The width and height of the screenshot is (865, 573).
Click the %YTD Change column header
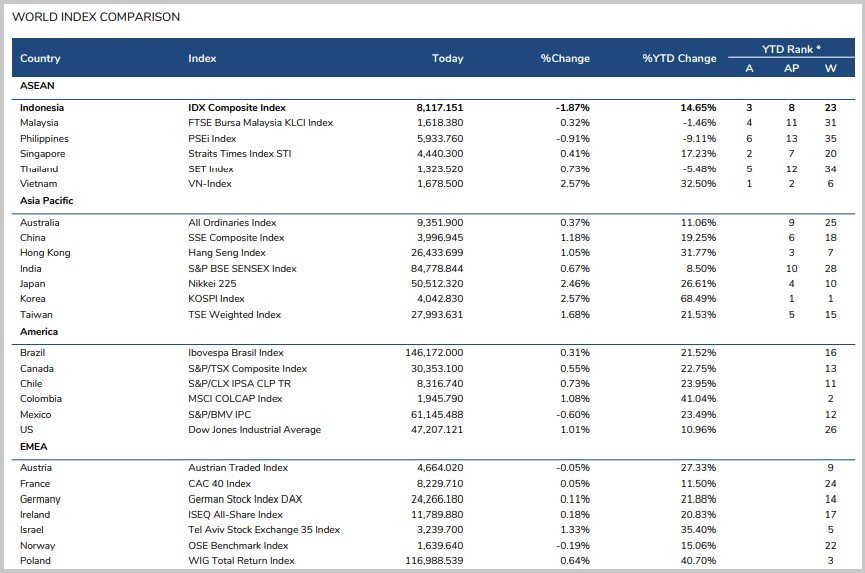coord(679,59)
